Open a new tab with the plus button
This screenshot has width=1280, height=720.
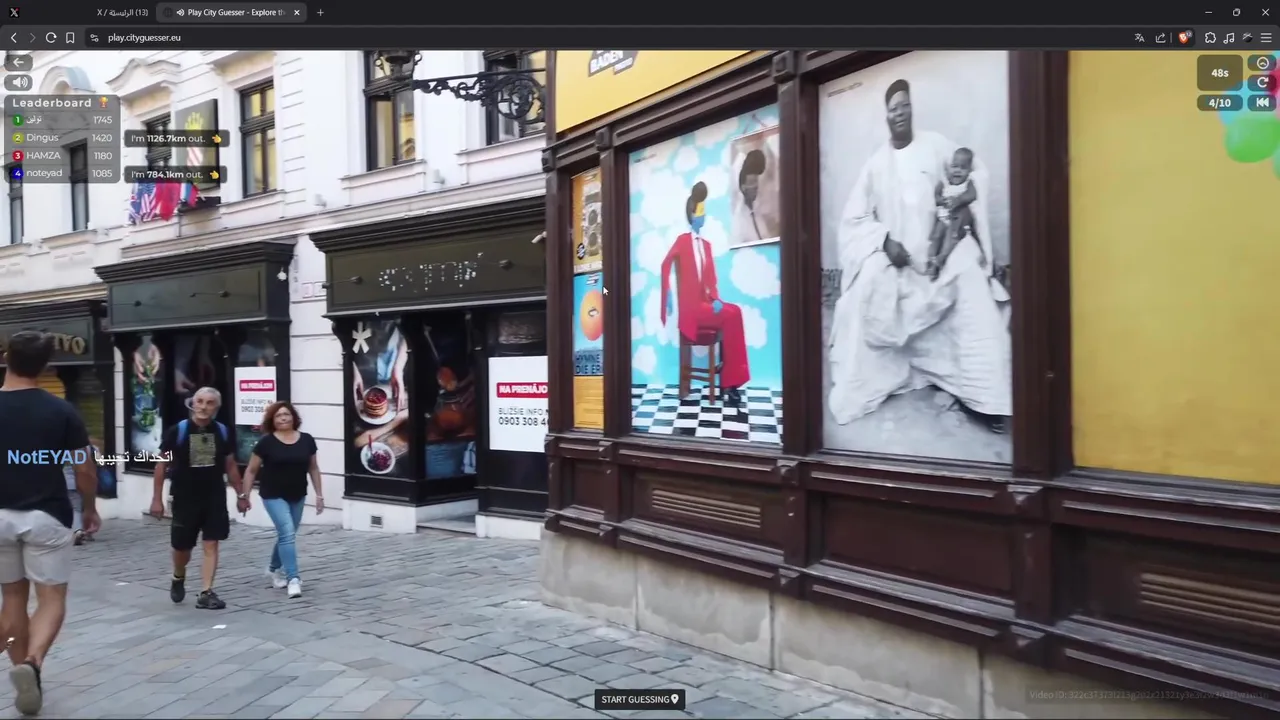click(x=320, y=12)
